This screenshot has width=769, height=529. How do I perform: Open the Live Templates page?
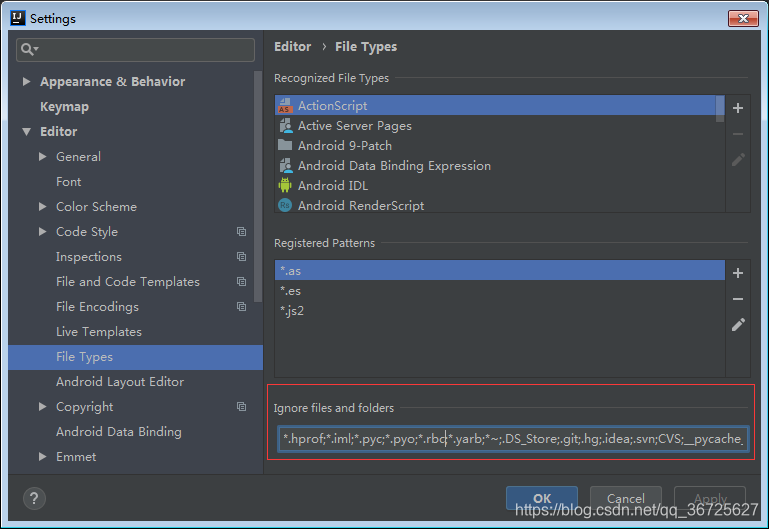(99, 331)
